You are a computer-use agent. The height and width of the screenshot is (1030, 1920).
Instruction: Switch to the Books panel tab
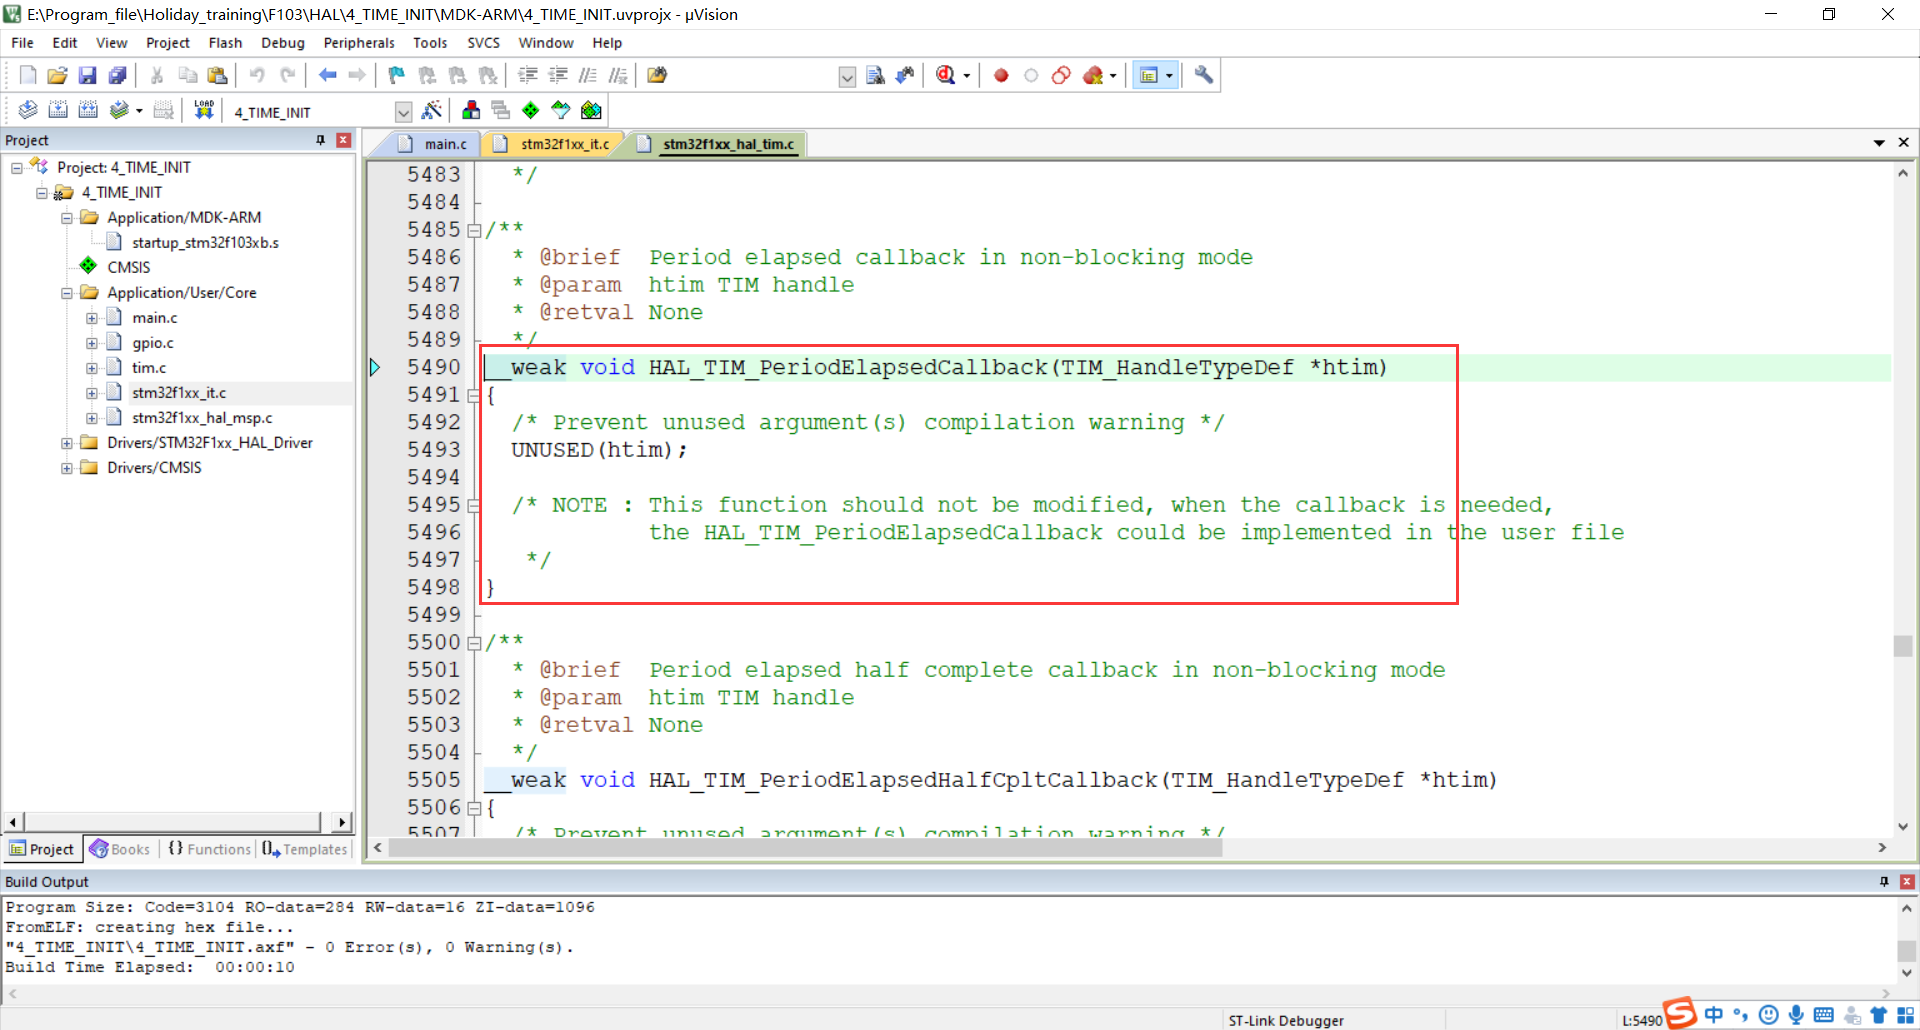pos(120,849)
